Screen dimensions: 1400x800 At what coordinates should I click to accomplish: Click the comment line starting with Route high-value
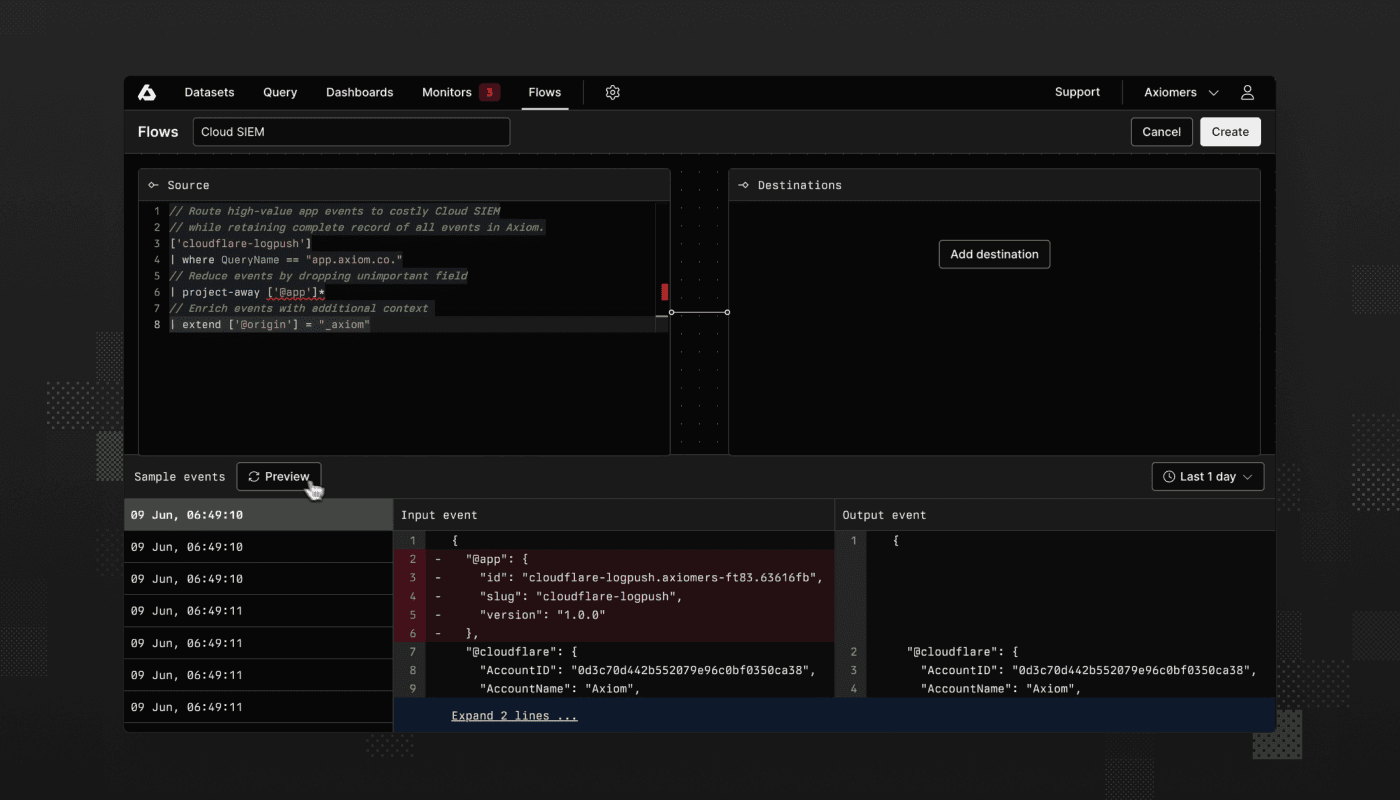[x=335, y=211]
